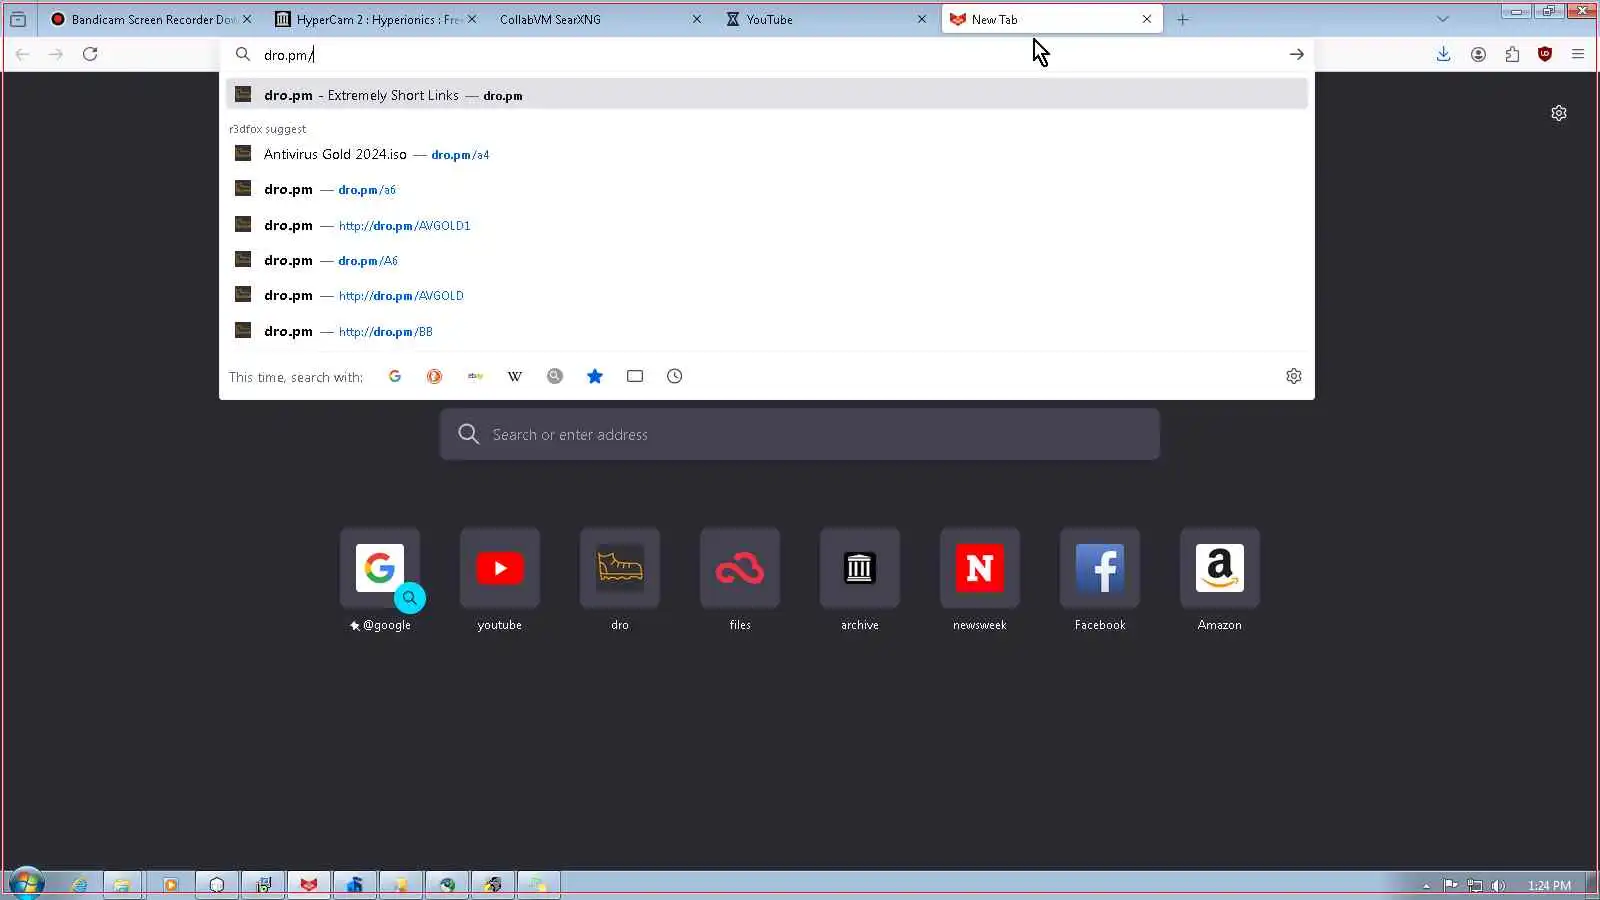Screen dimensions: 1600x900
Task: Open the New Tab personalize gear
Action: coord(1559,113)
